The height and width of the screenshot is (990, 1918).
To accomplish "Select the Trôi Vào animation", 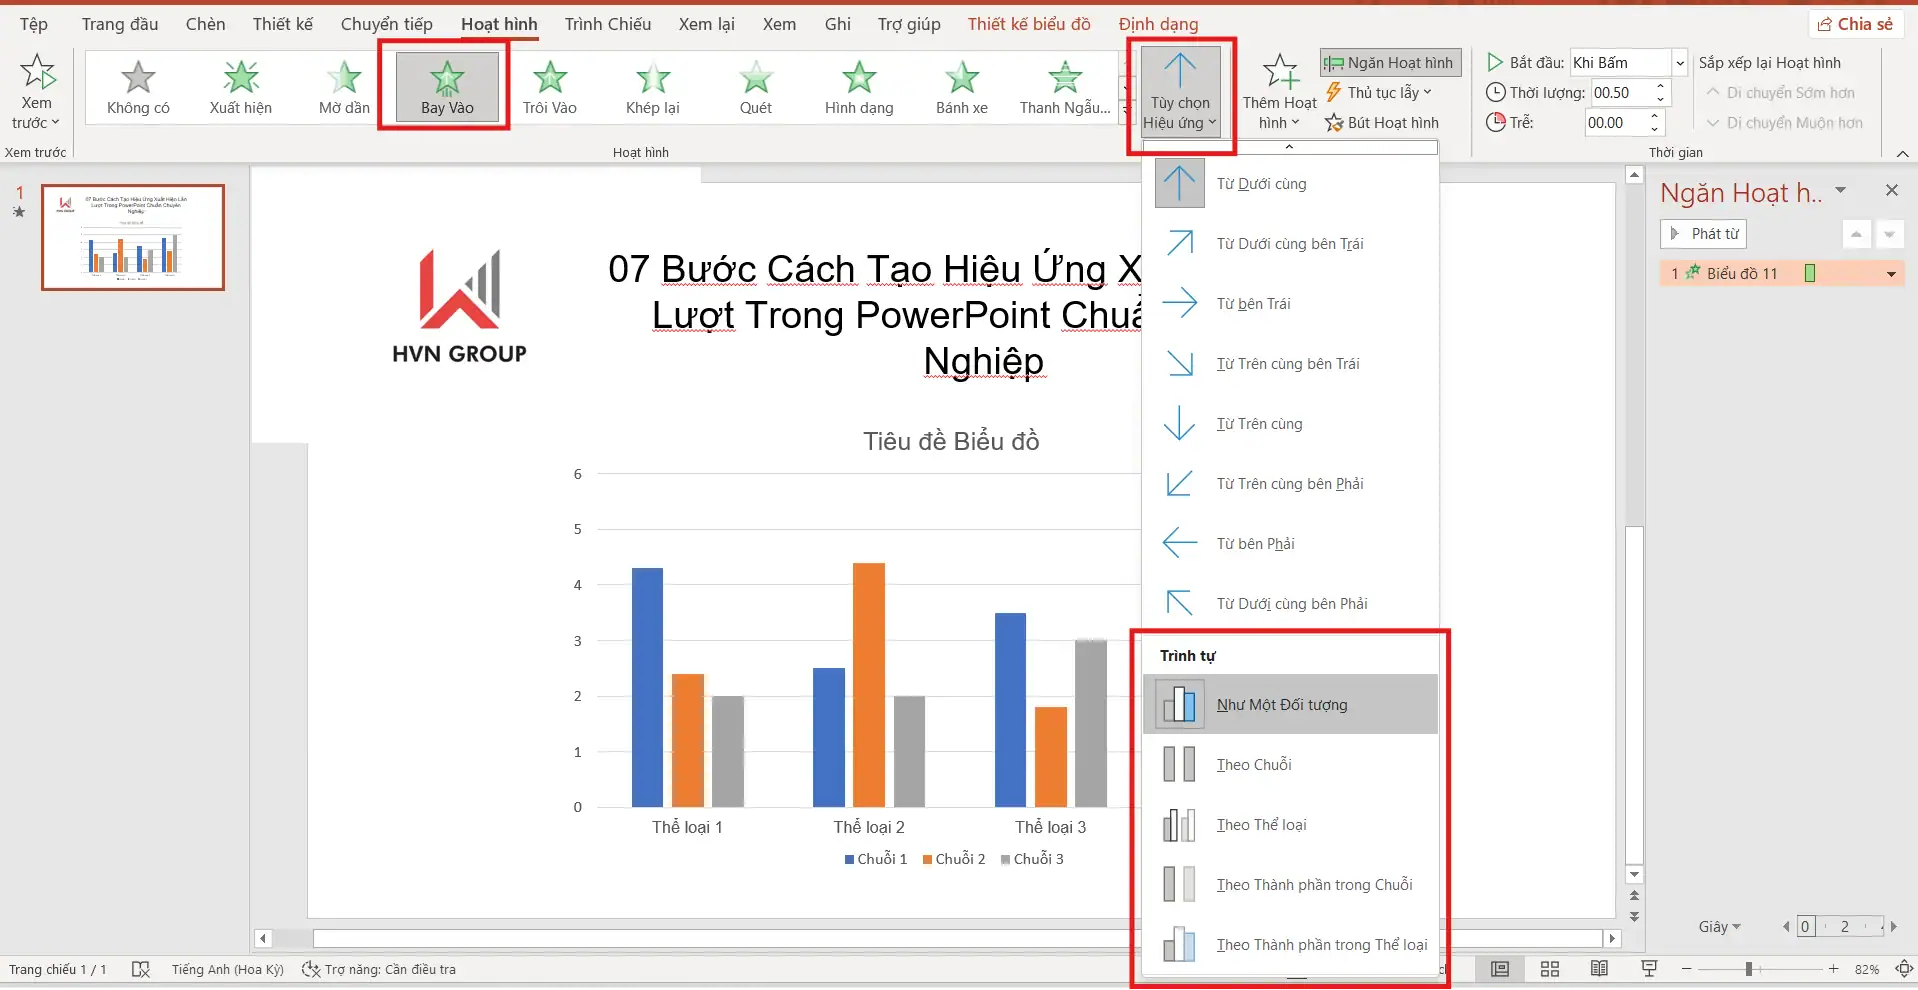I will click(x=549, y=88).
